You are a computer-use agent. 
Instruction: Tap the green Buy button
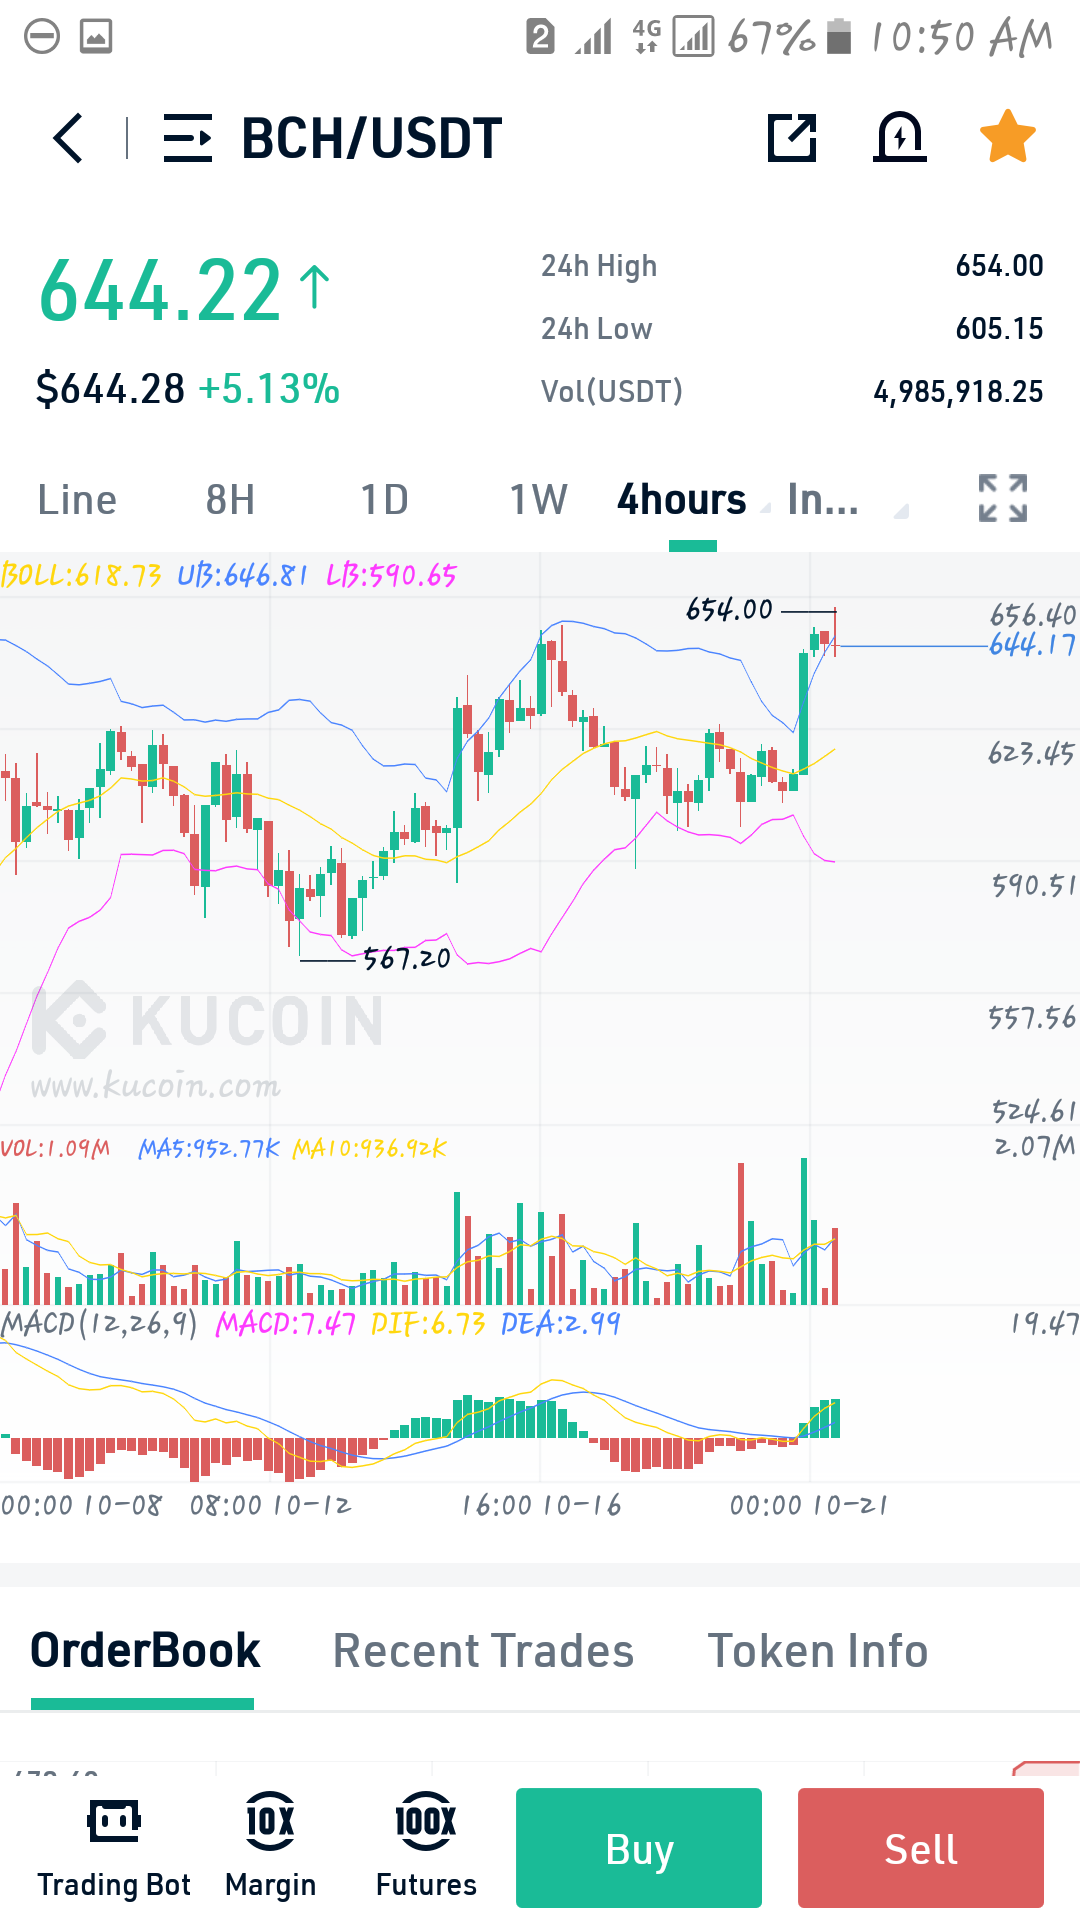coord(639,1848)
